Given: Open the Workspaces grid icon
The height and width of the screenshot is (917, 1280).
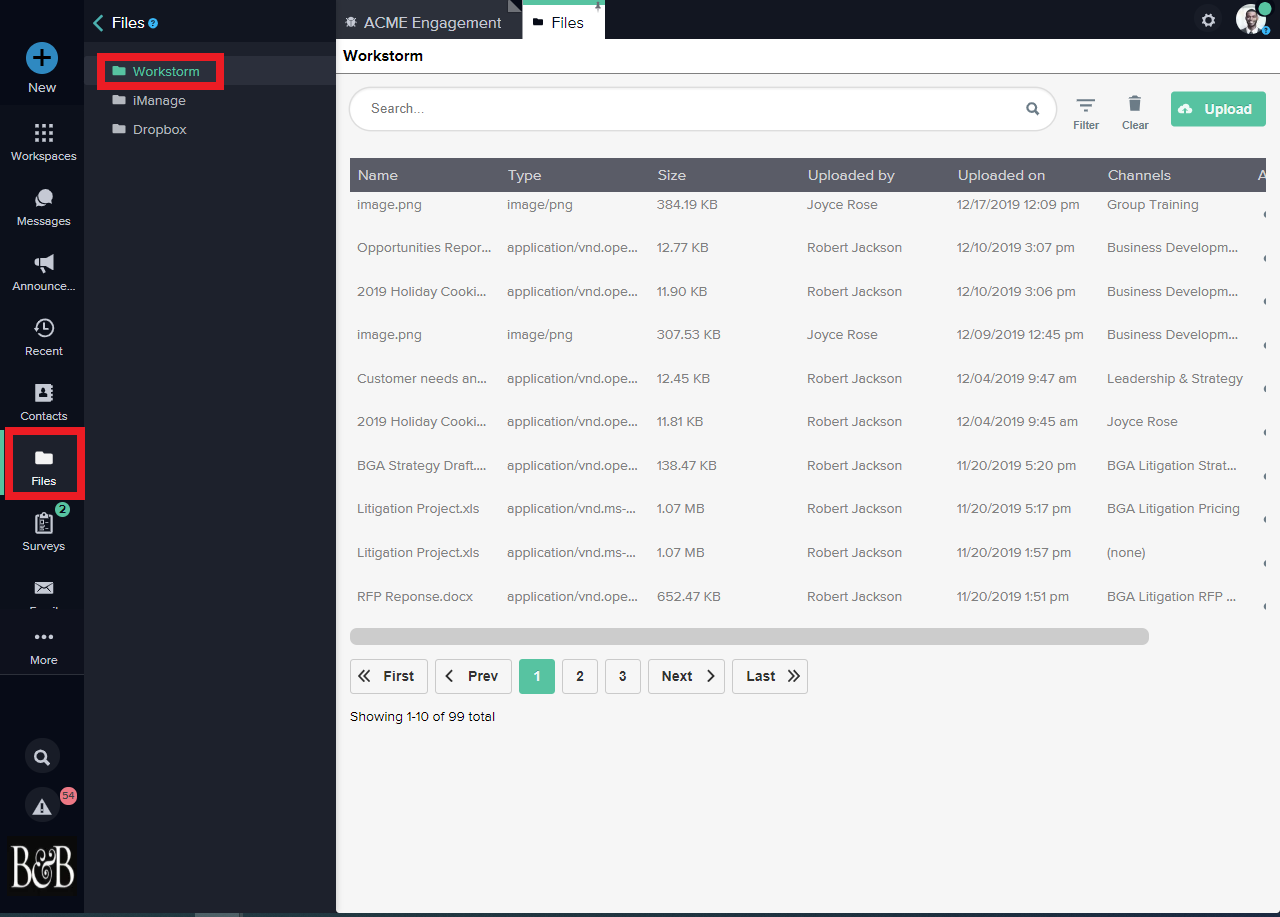Looking at the screenshot, I should coord(43,134).
